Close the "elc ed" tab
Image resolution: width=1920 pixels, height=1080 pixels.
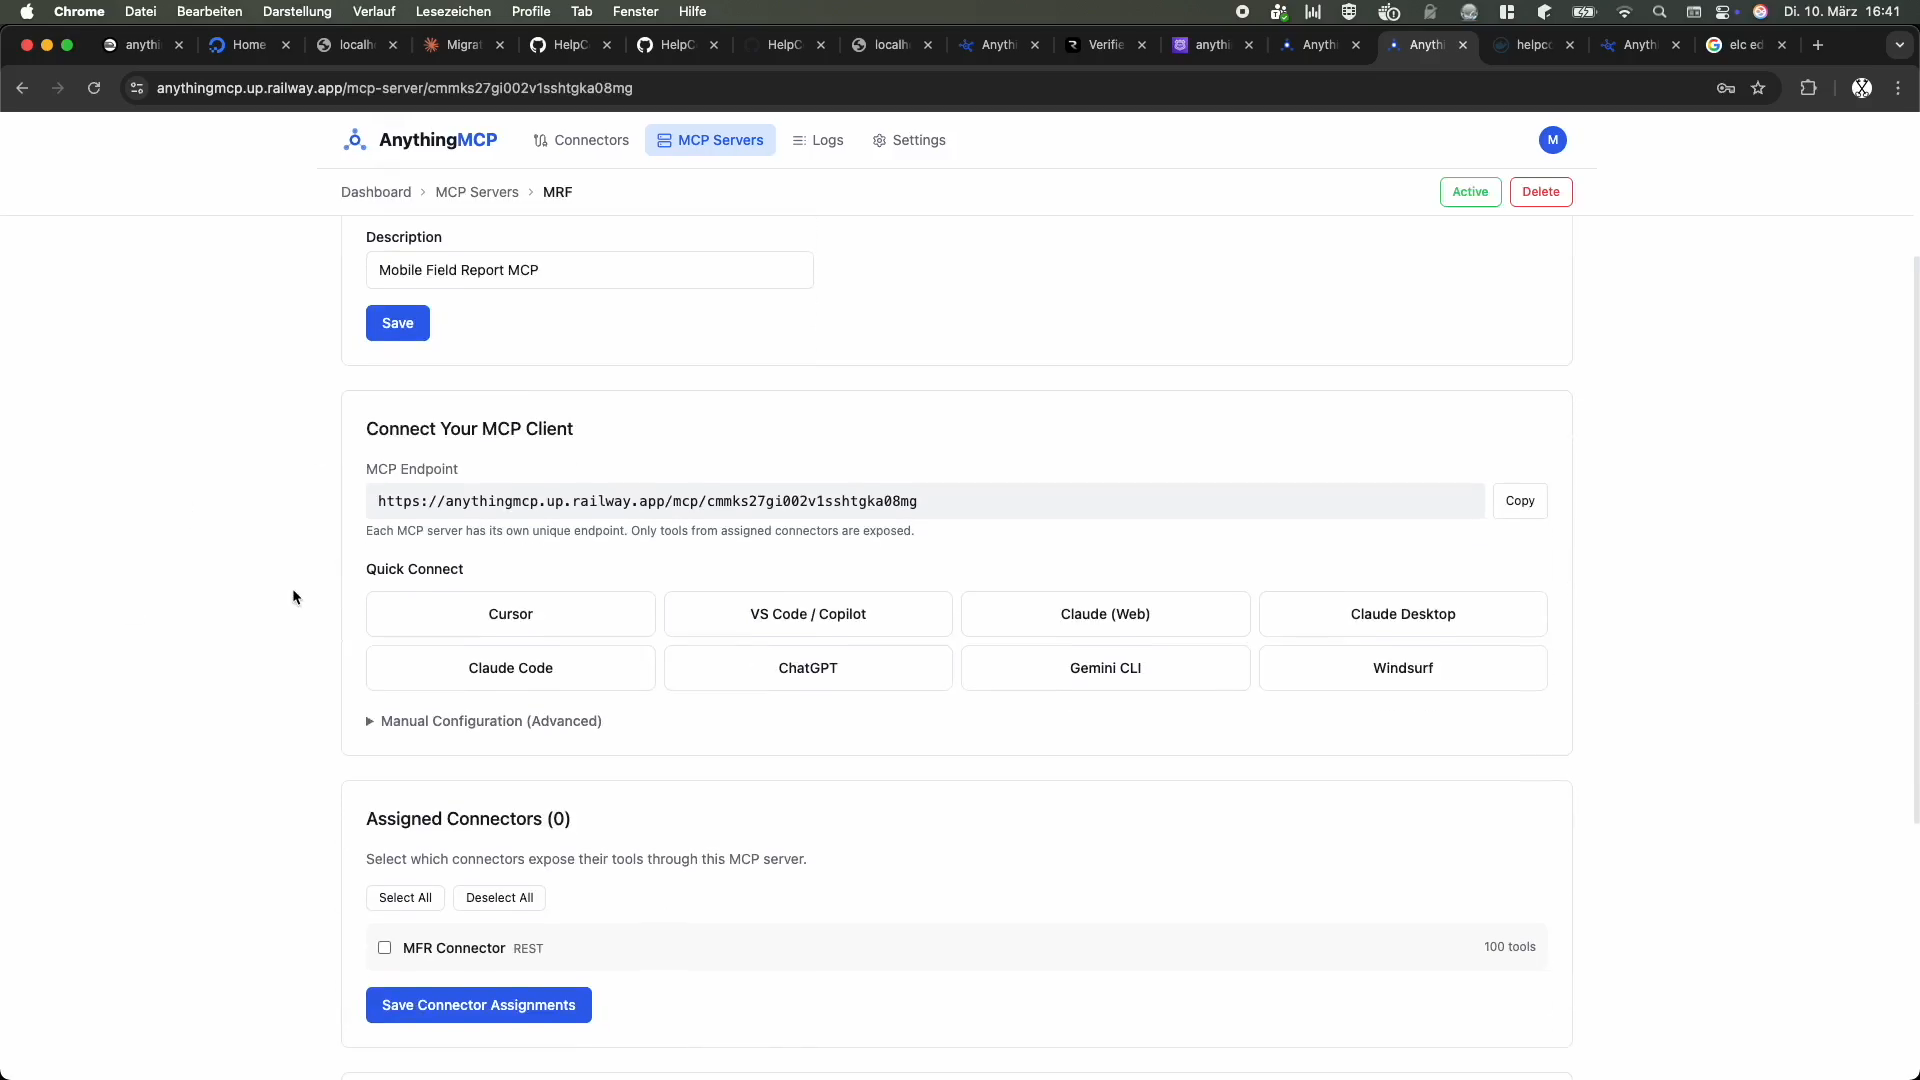click(1782, 45)
